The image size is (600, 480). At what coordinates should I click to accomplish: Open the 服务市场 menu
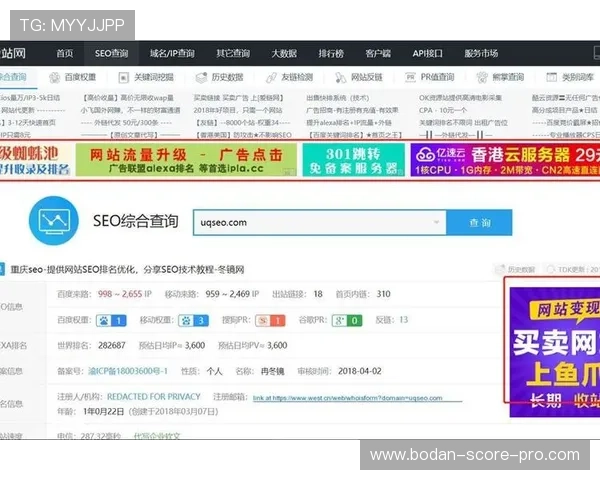(481, 53)
